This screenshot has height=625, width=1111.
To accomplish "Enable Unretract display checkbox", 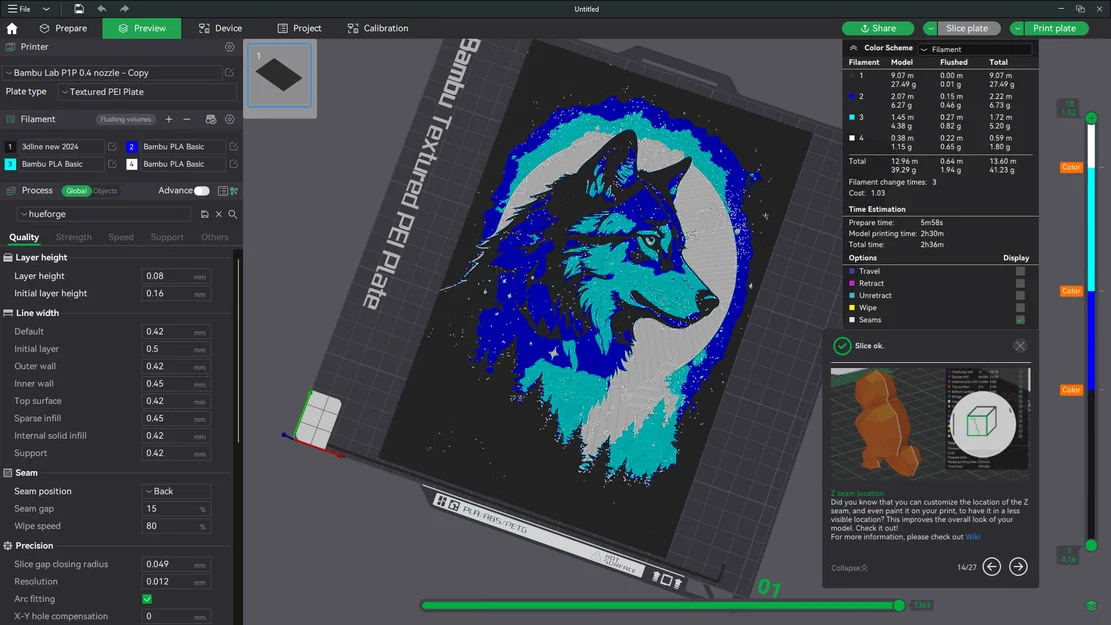I will [1020, 295].
